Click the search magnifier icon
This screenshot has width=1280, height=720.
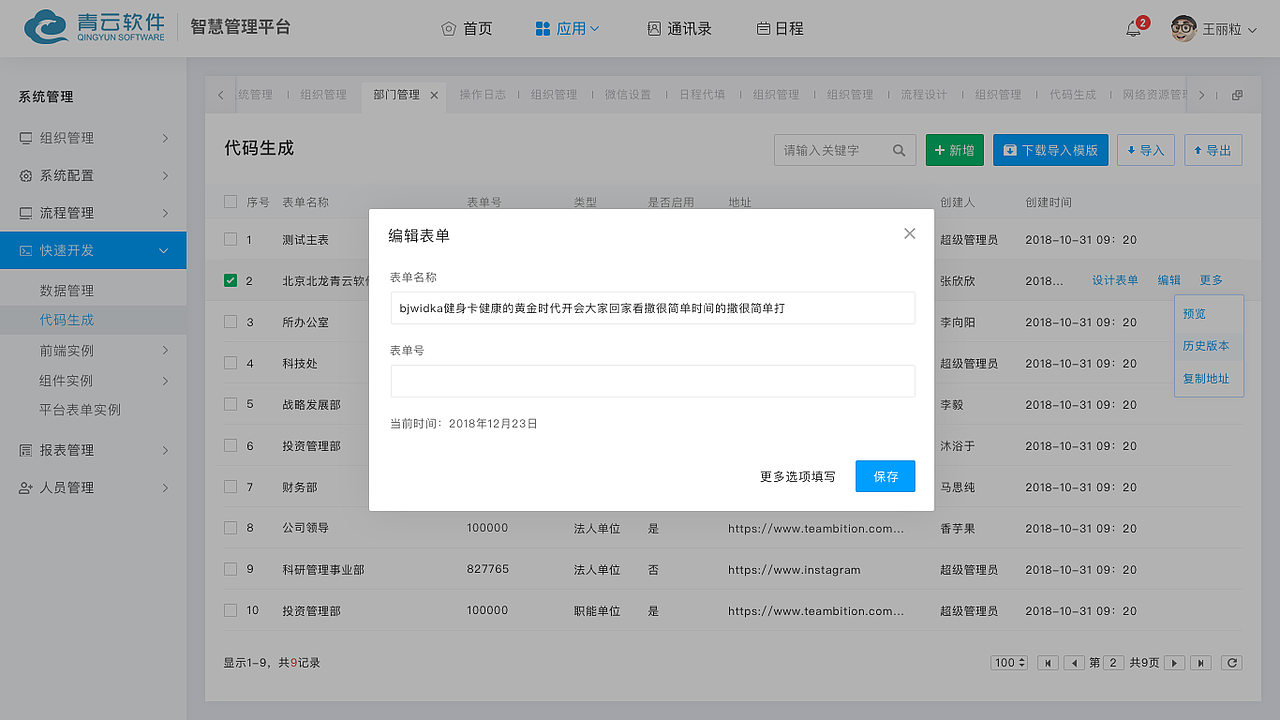[899, 150]
